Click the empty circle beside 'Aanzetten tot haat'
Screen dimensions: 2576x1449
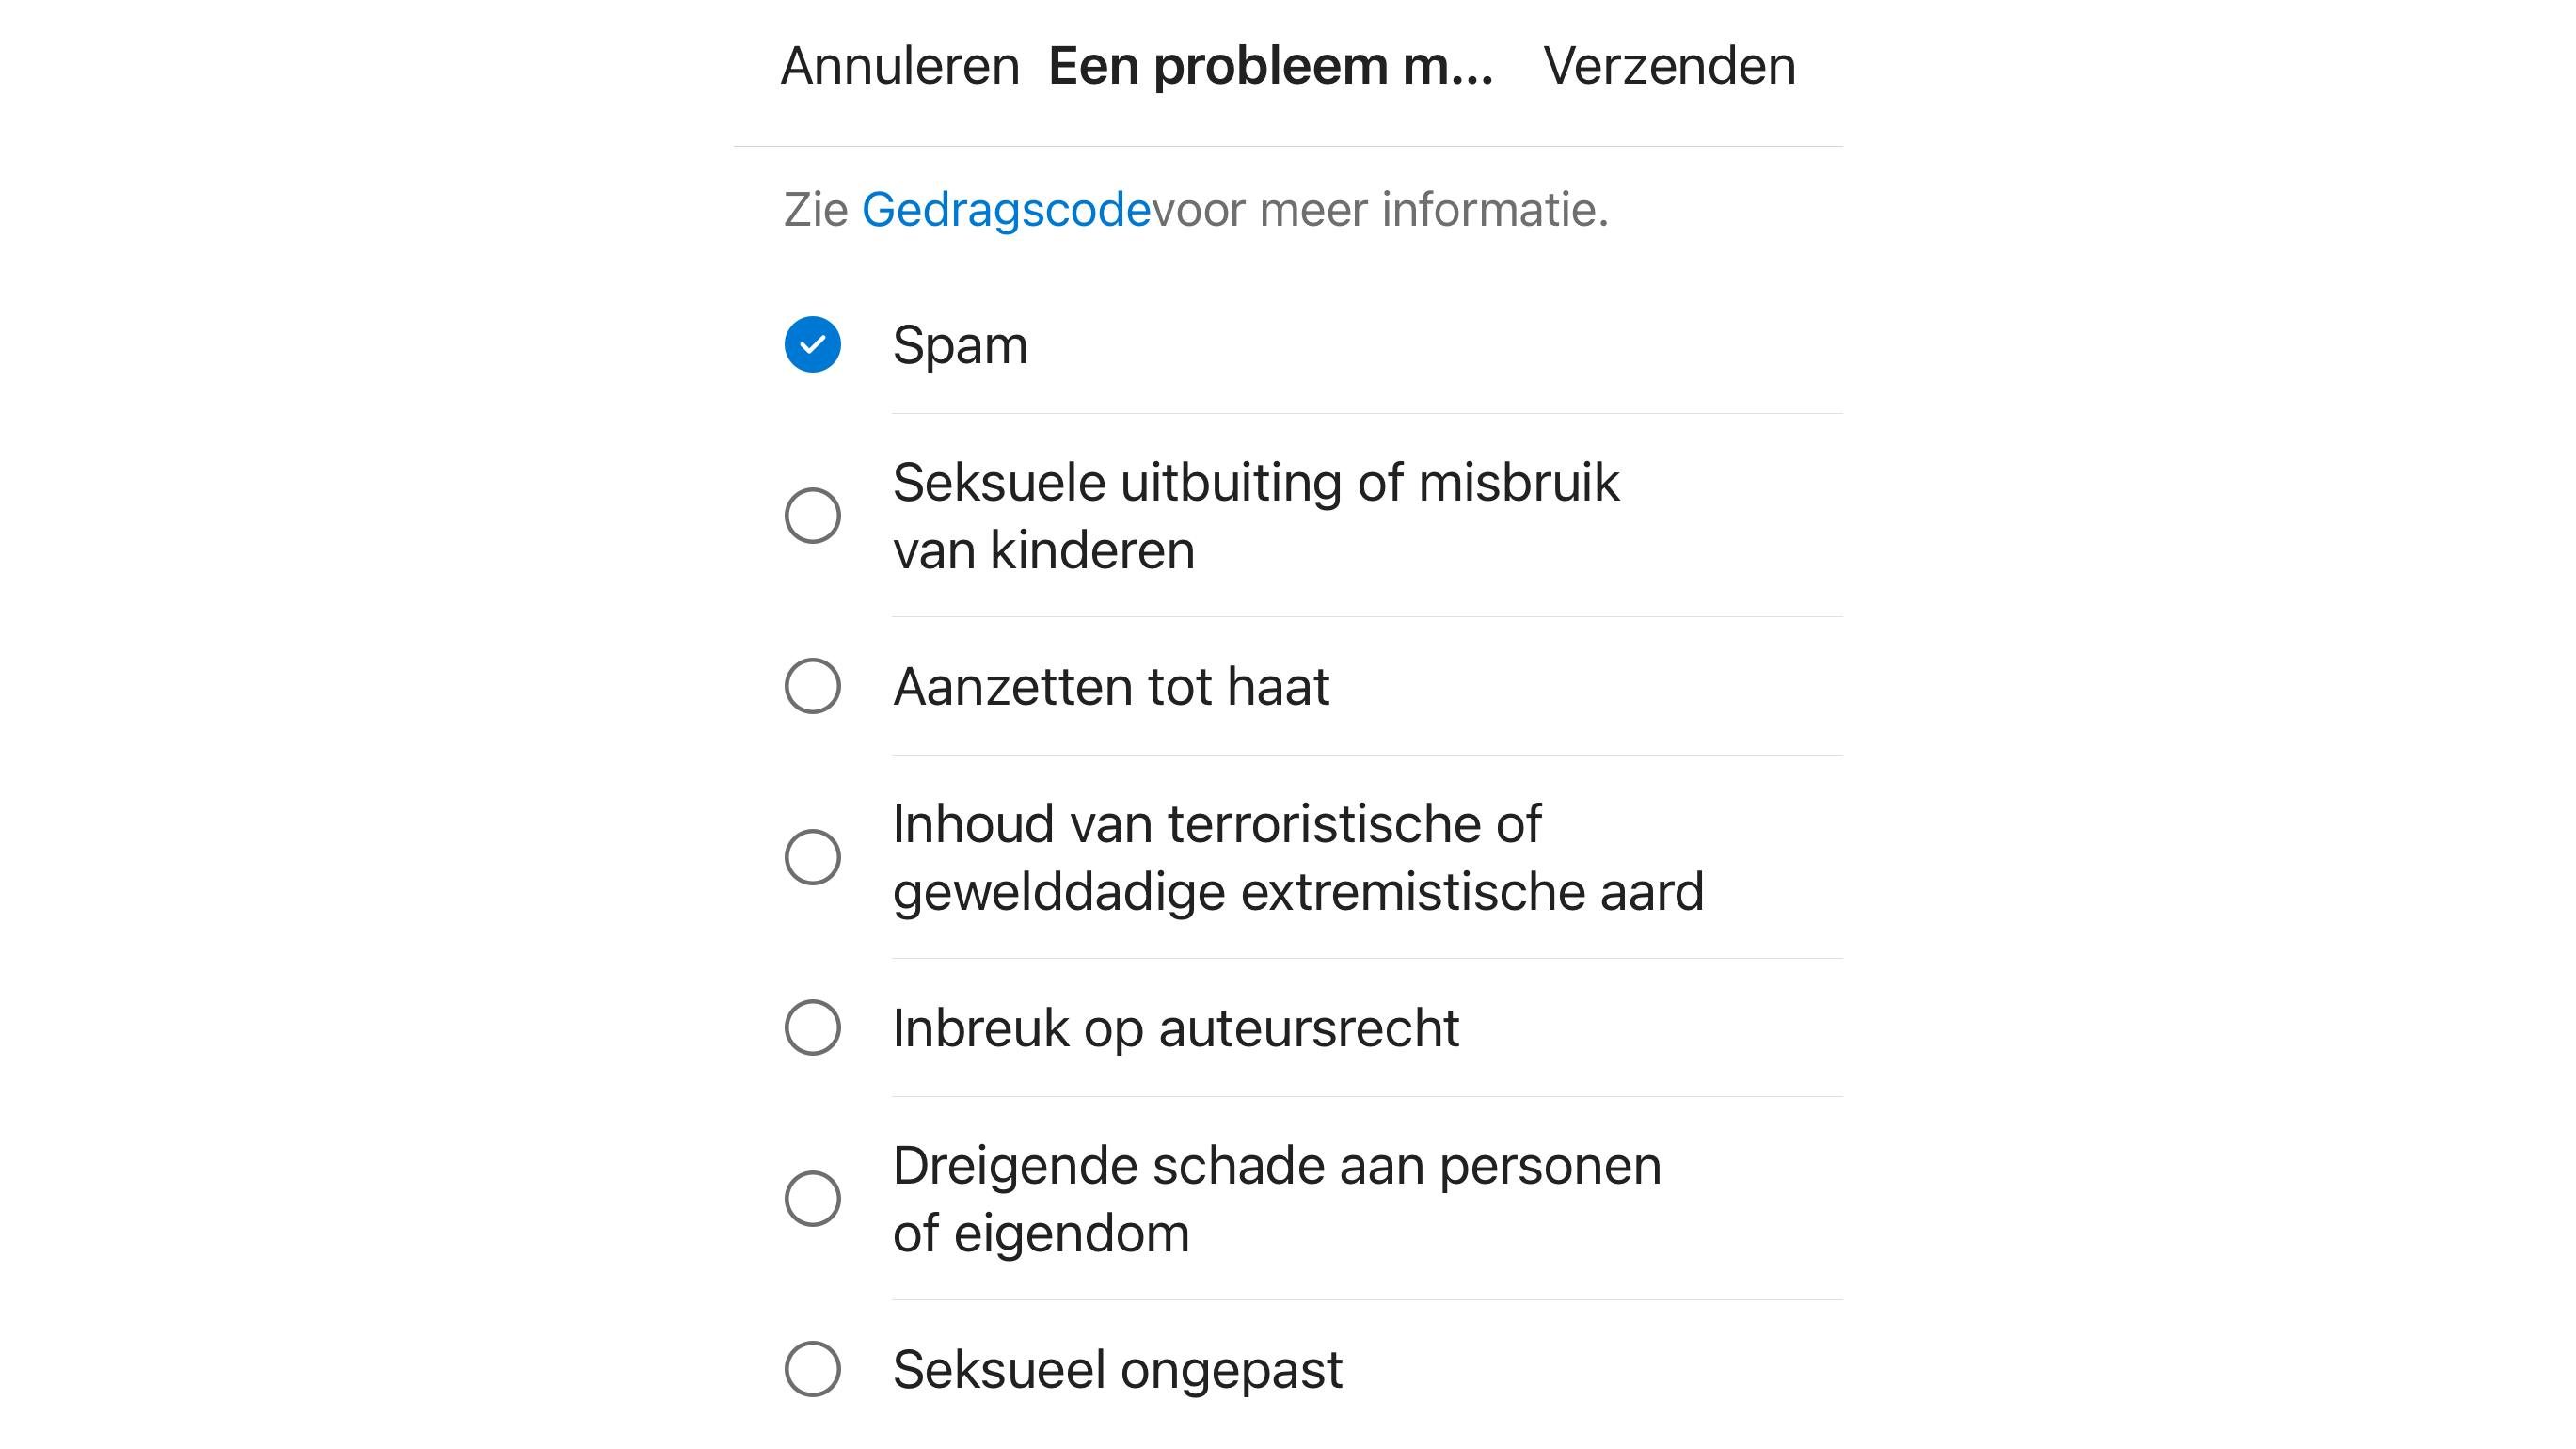(813, 685)
